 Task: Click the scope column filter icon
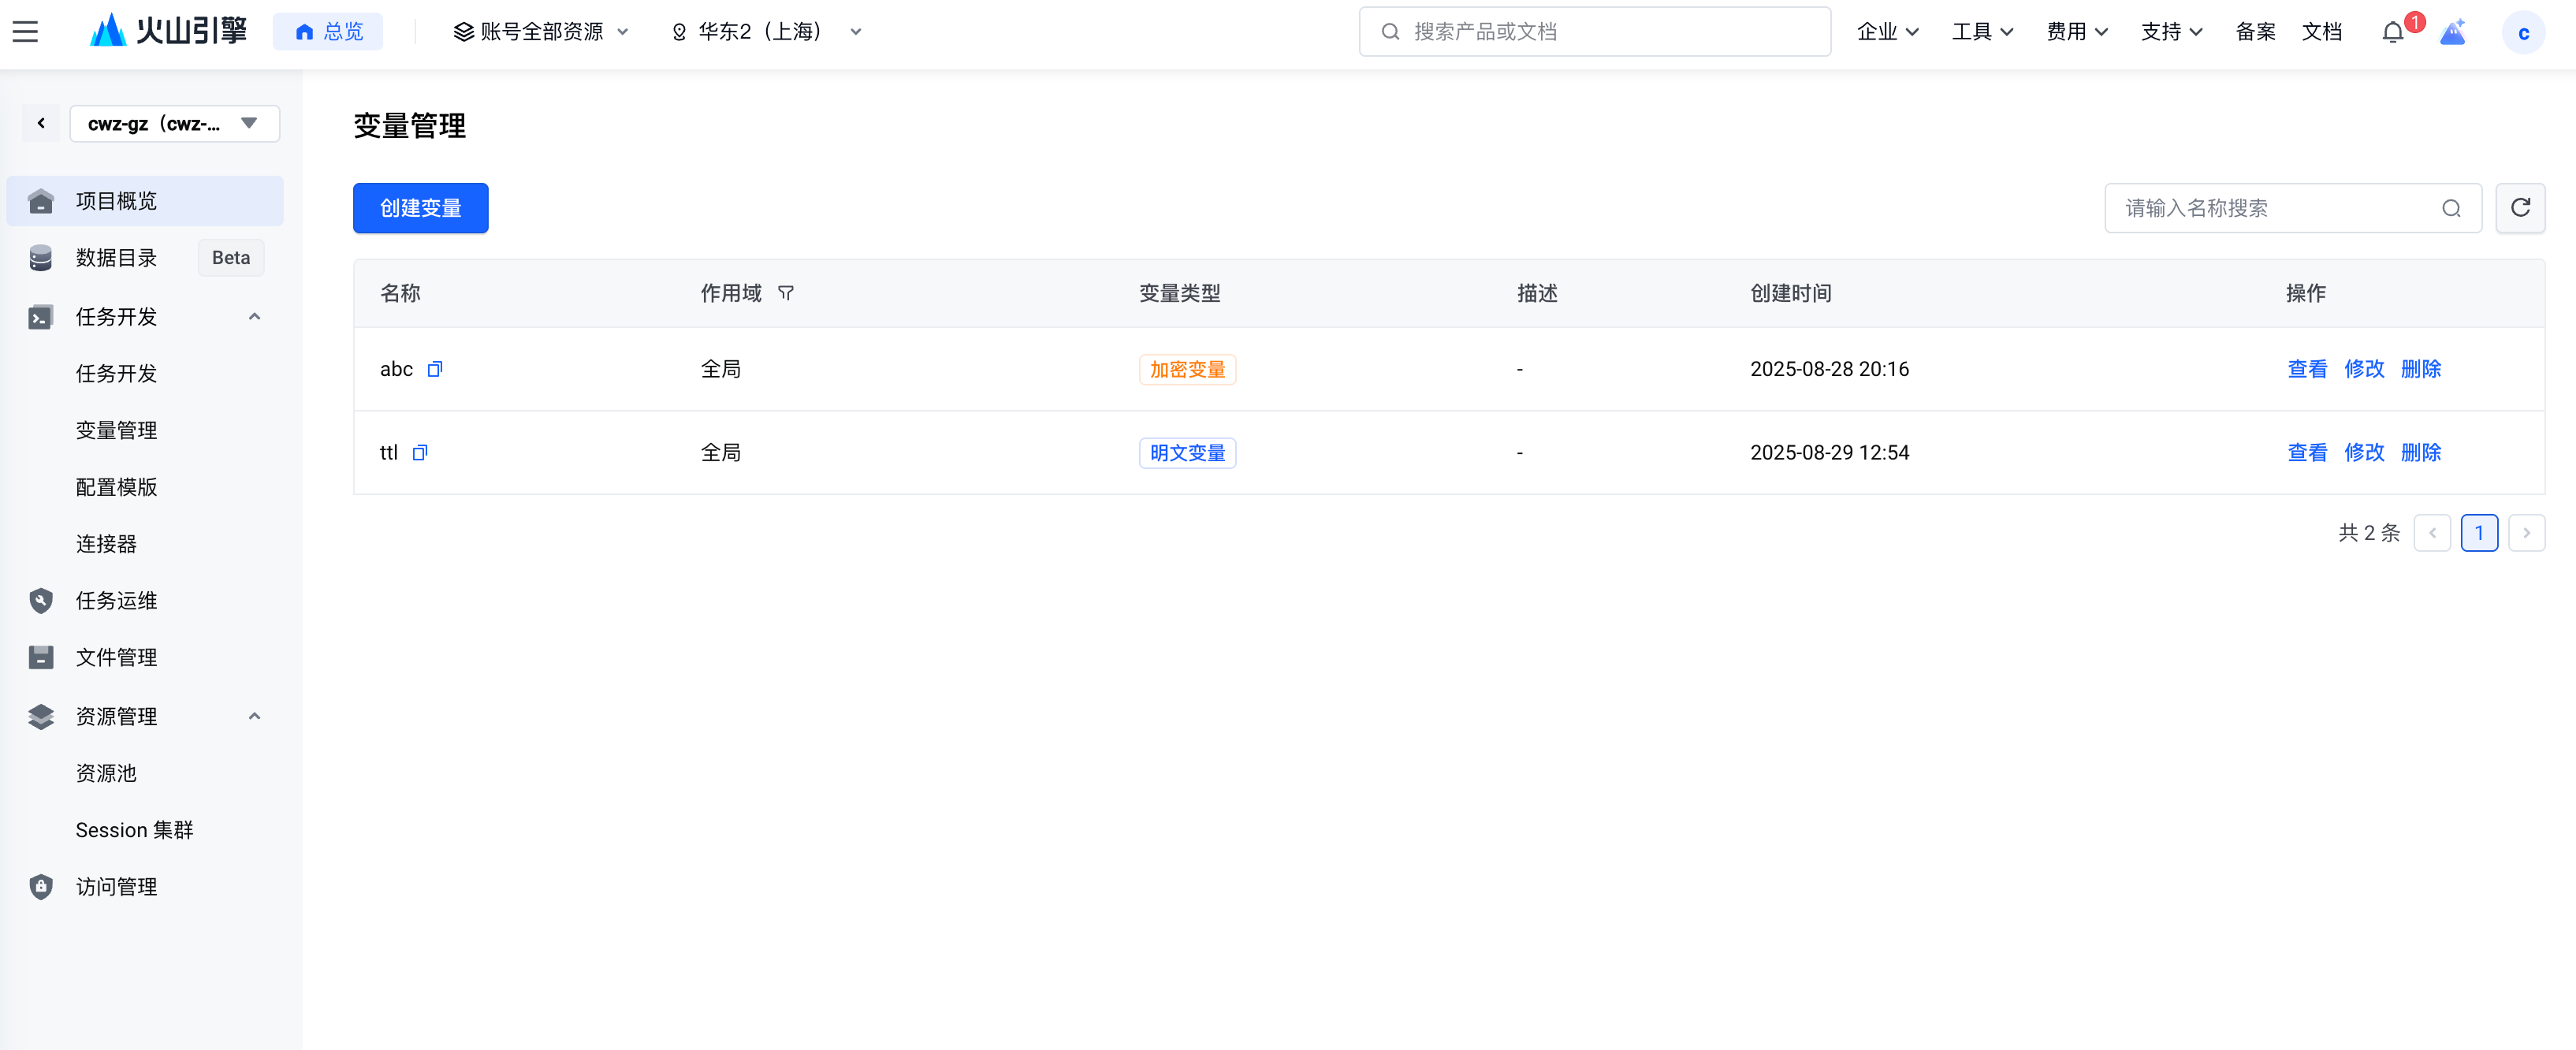click(786, 293)
